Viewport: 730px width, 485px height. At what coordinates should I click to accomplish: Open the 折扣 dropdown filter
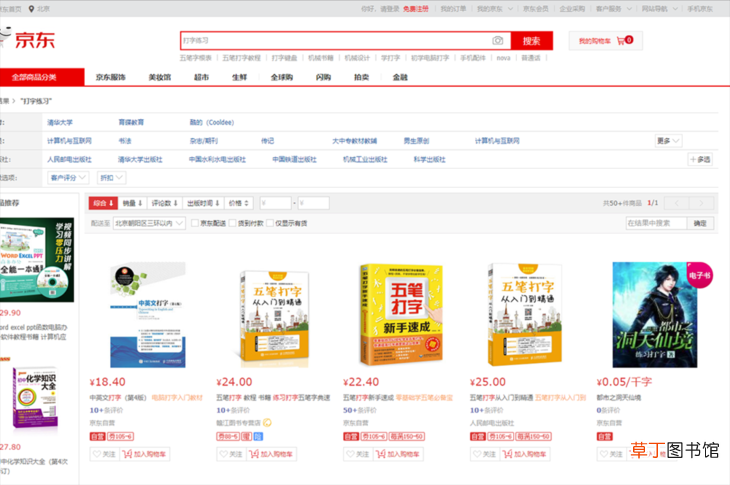pos(111,178)
